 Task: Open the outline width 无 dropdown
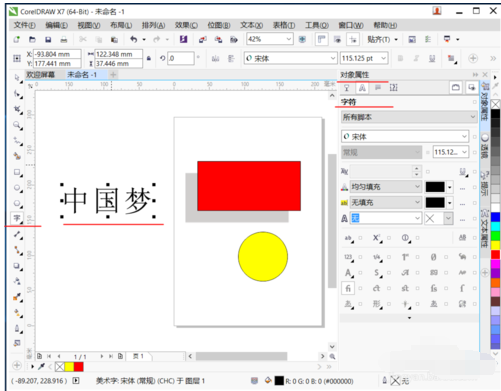coord(417,218)
